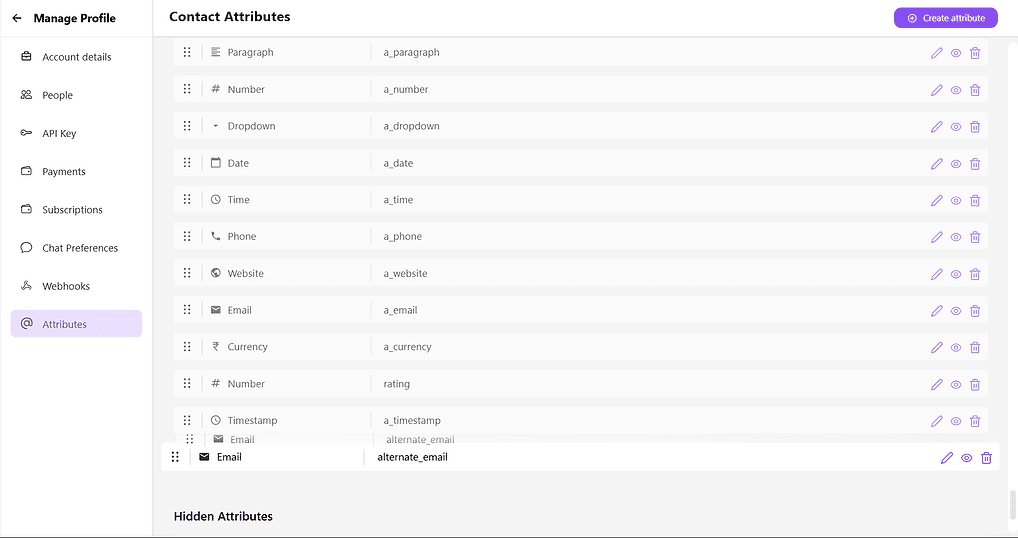The image size is (1018, 538).
Task: Hide the a_email attribute via eye icon
Action: coord(956,311)
